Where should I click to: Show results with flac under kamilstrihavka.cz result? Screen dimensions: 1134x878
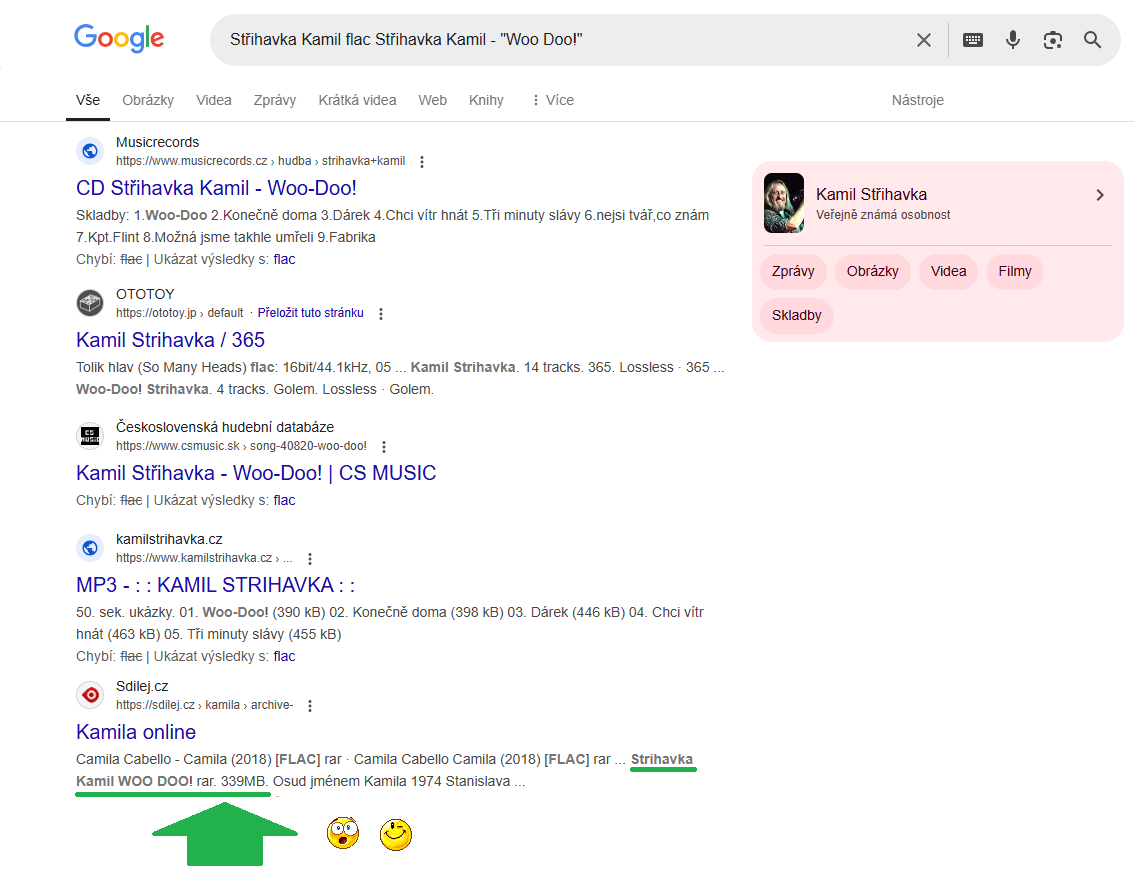(284, 656)
